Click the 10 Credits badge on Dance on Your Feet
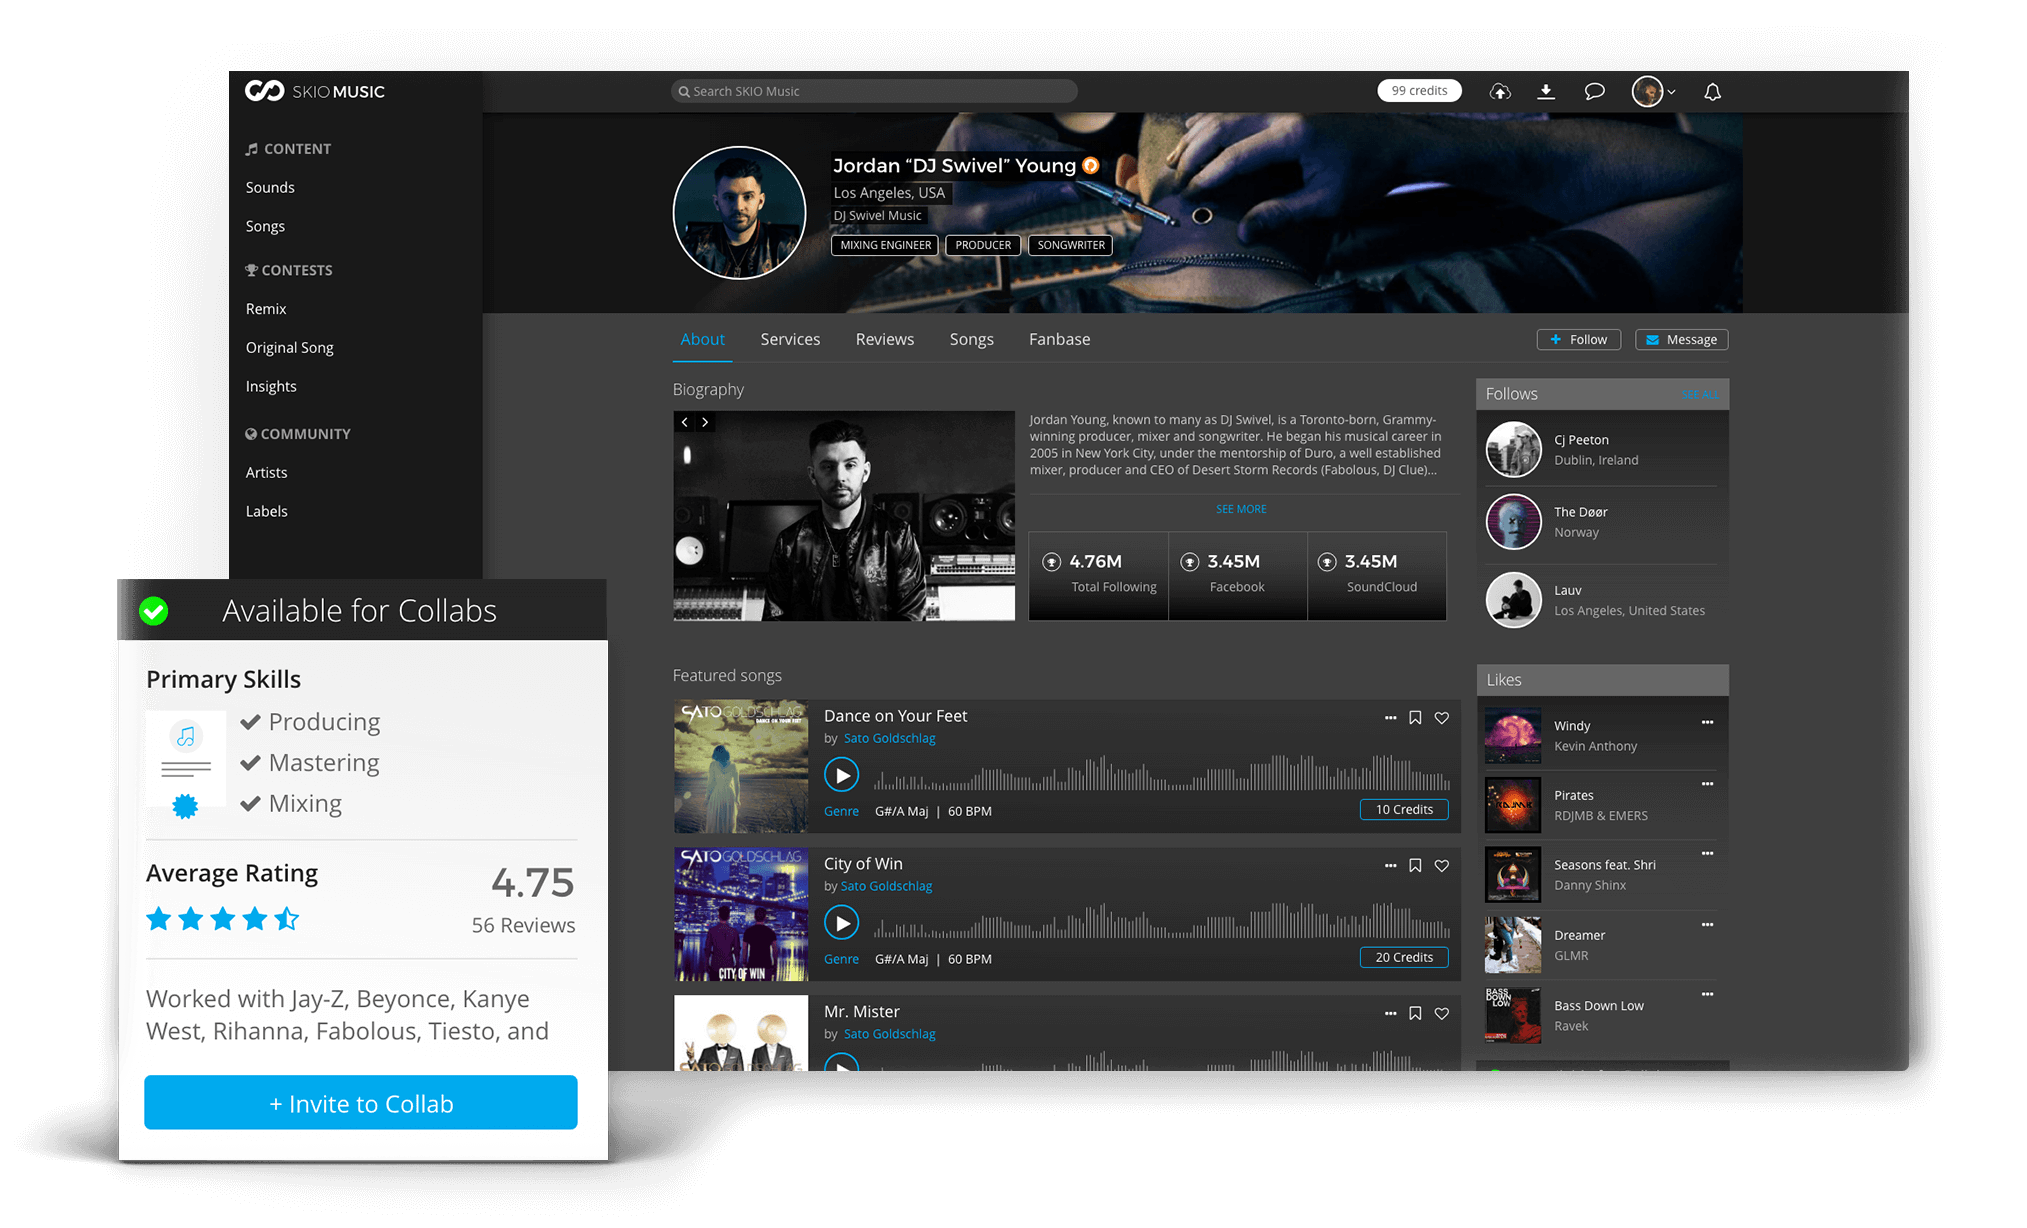 point(1403,809)
